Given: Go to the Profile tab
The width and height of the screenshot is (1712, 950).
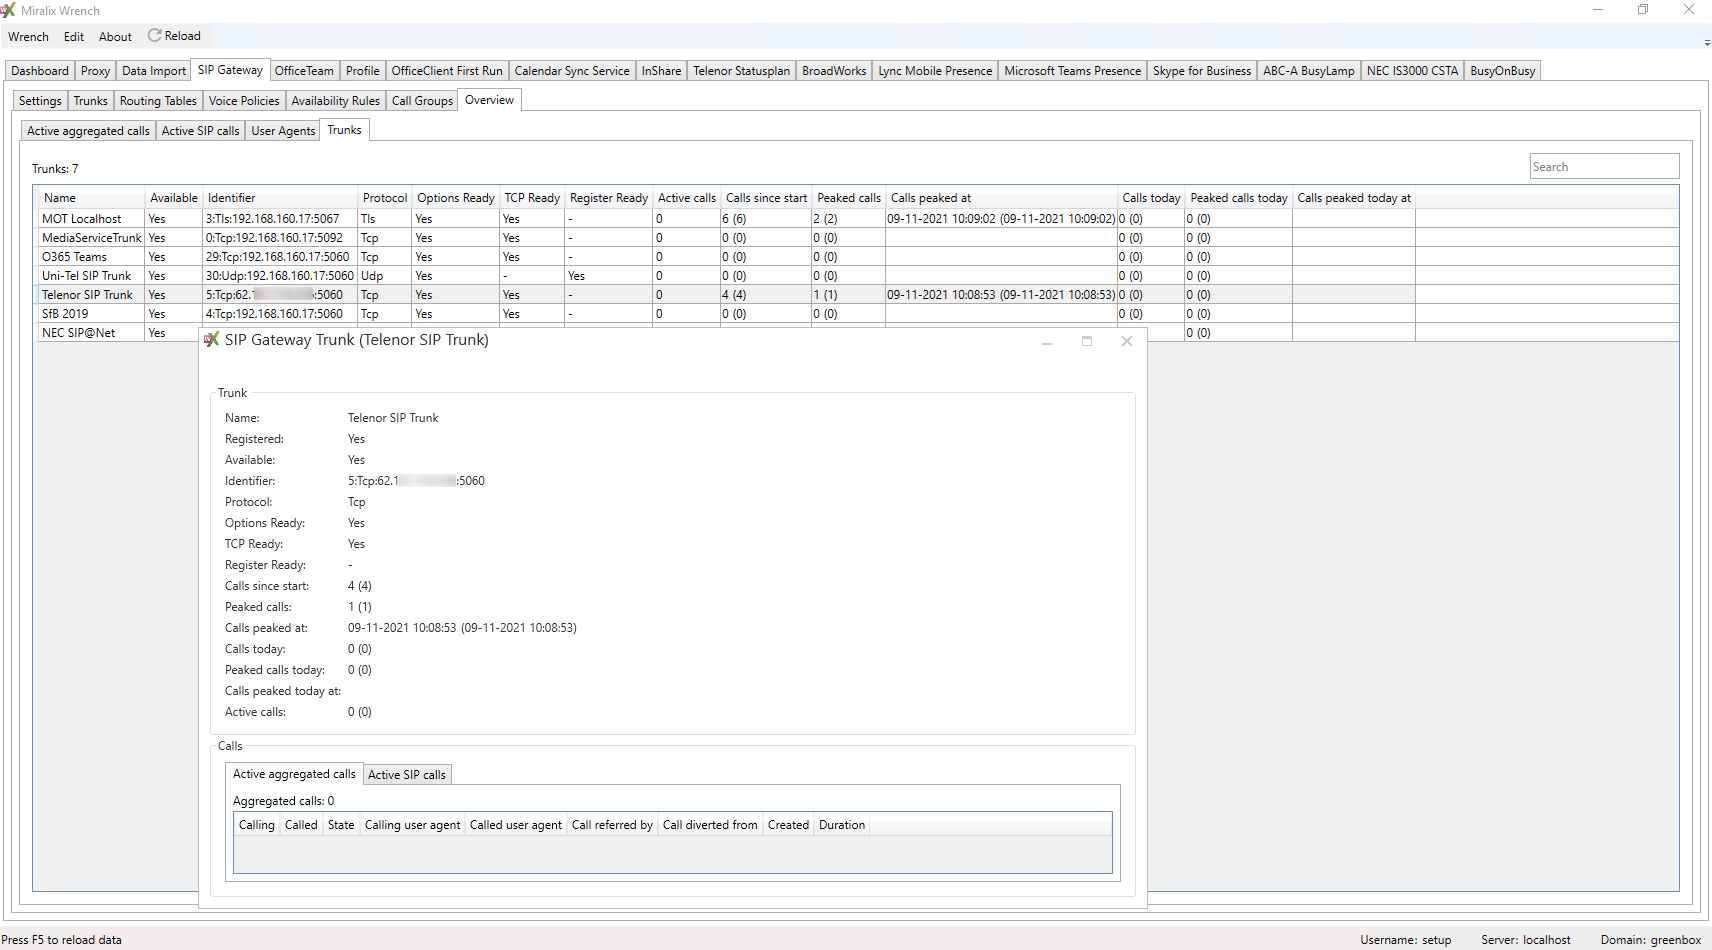Looking at the screenshot, I should (362, 71).
